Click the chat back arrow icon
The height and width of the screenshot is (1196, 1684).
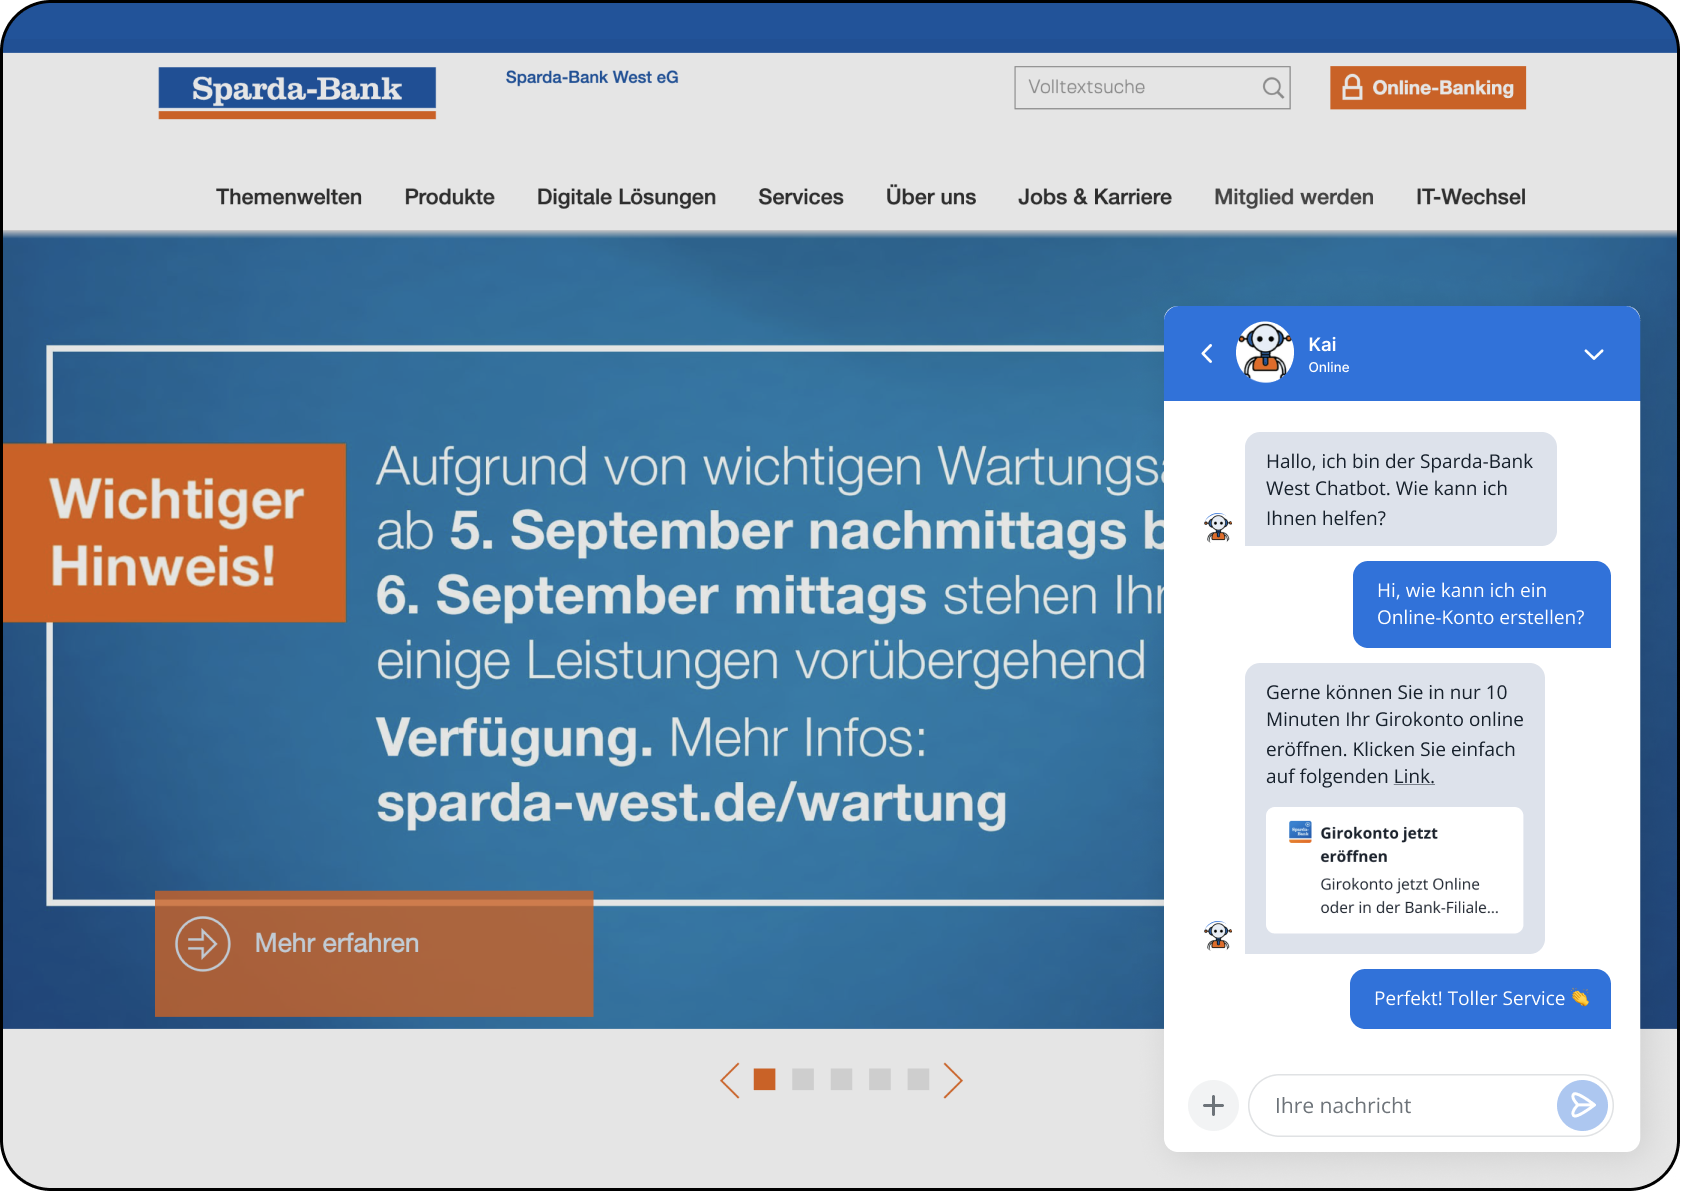1207,353
